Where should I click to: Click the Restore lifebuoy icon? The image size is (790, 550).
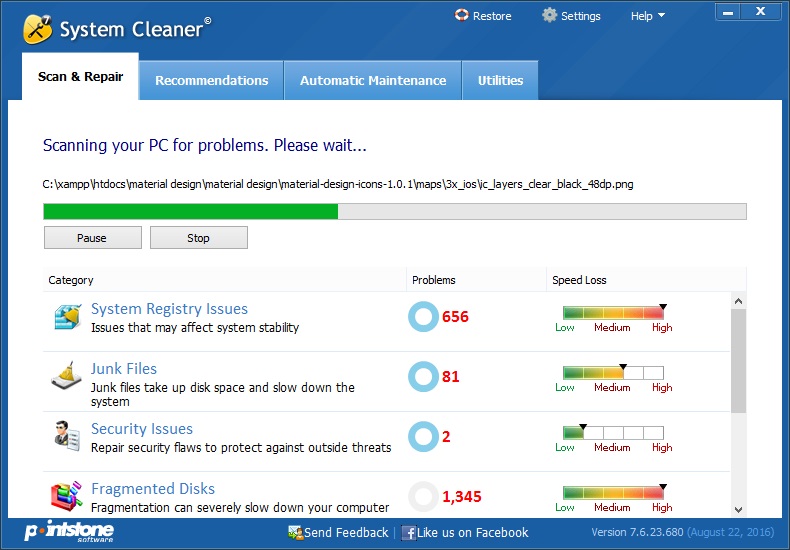point(461,15)
